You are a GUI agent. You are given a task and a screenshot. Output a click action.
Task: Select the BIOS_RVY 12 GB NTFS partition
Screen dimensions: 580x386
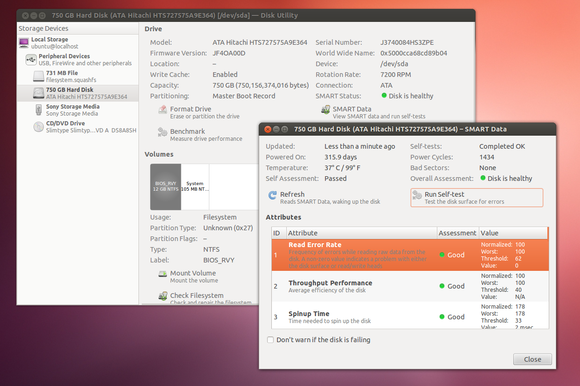point(166,187)
